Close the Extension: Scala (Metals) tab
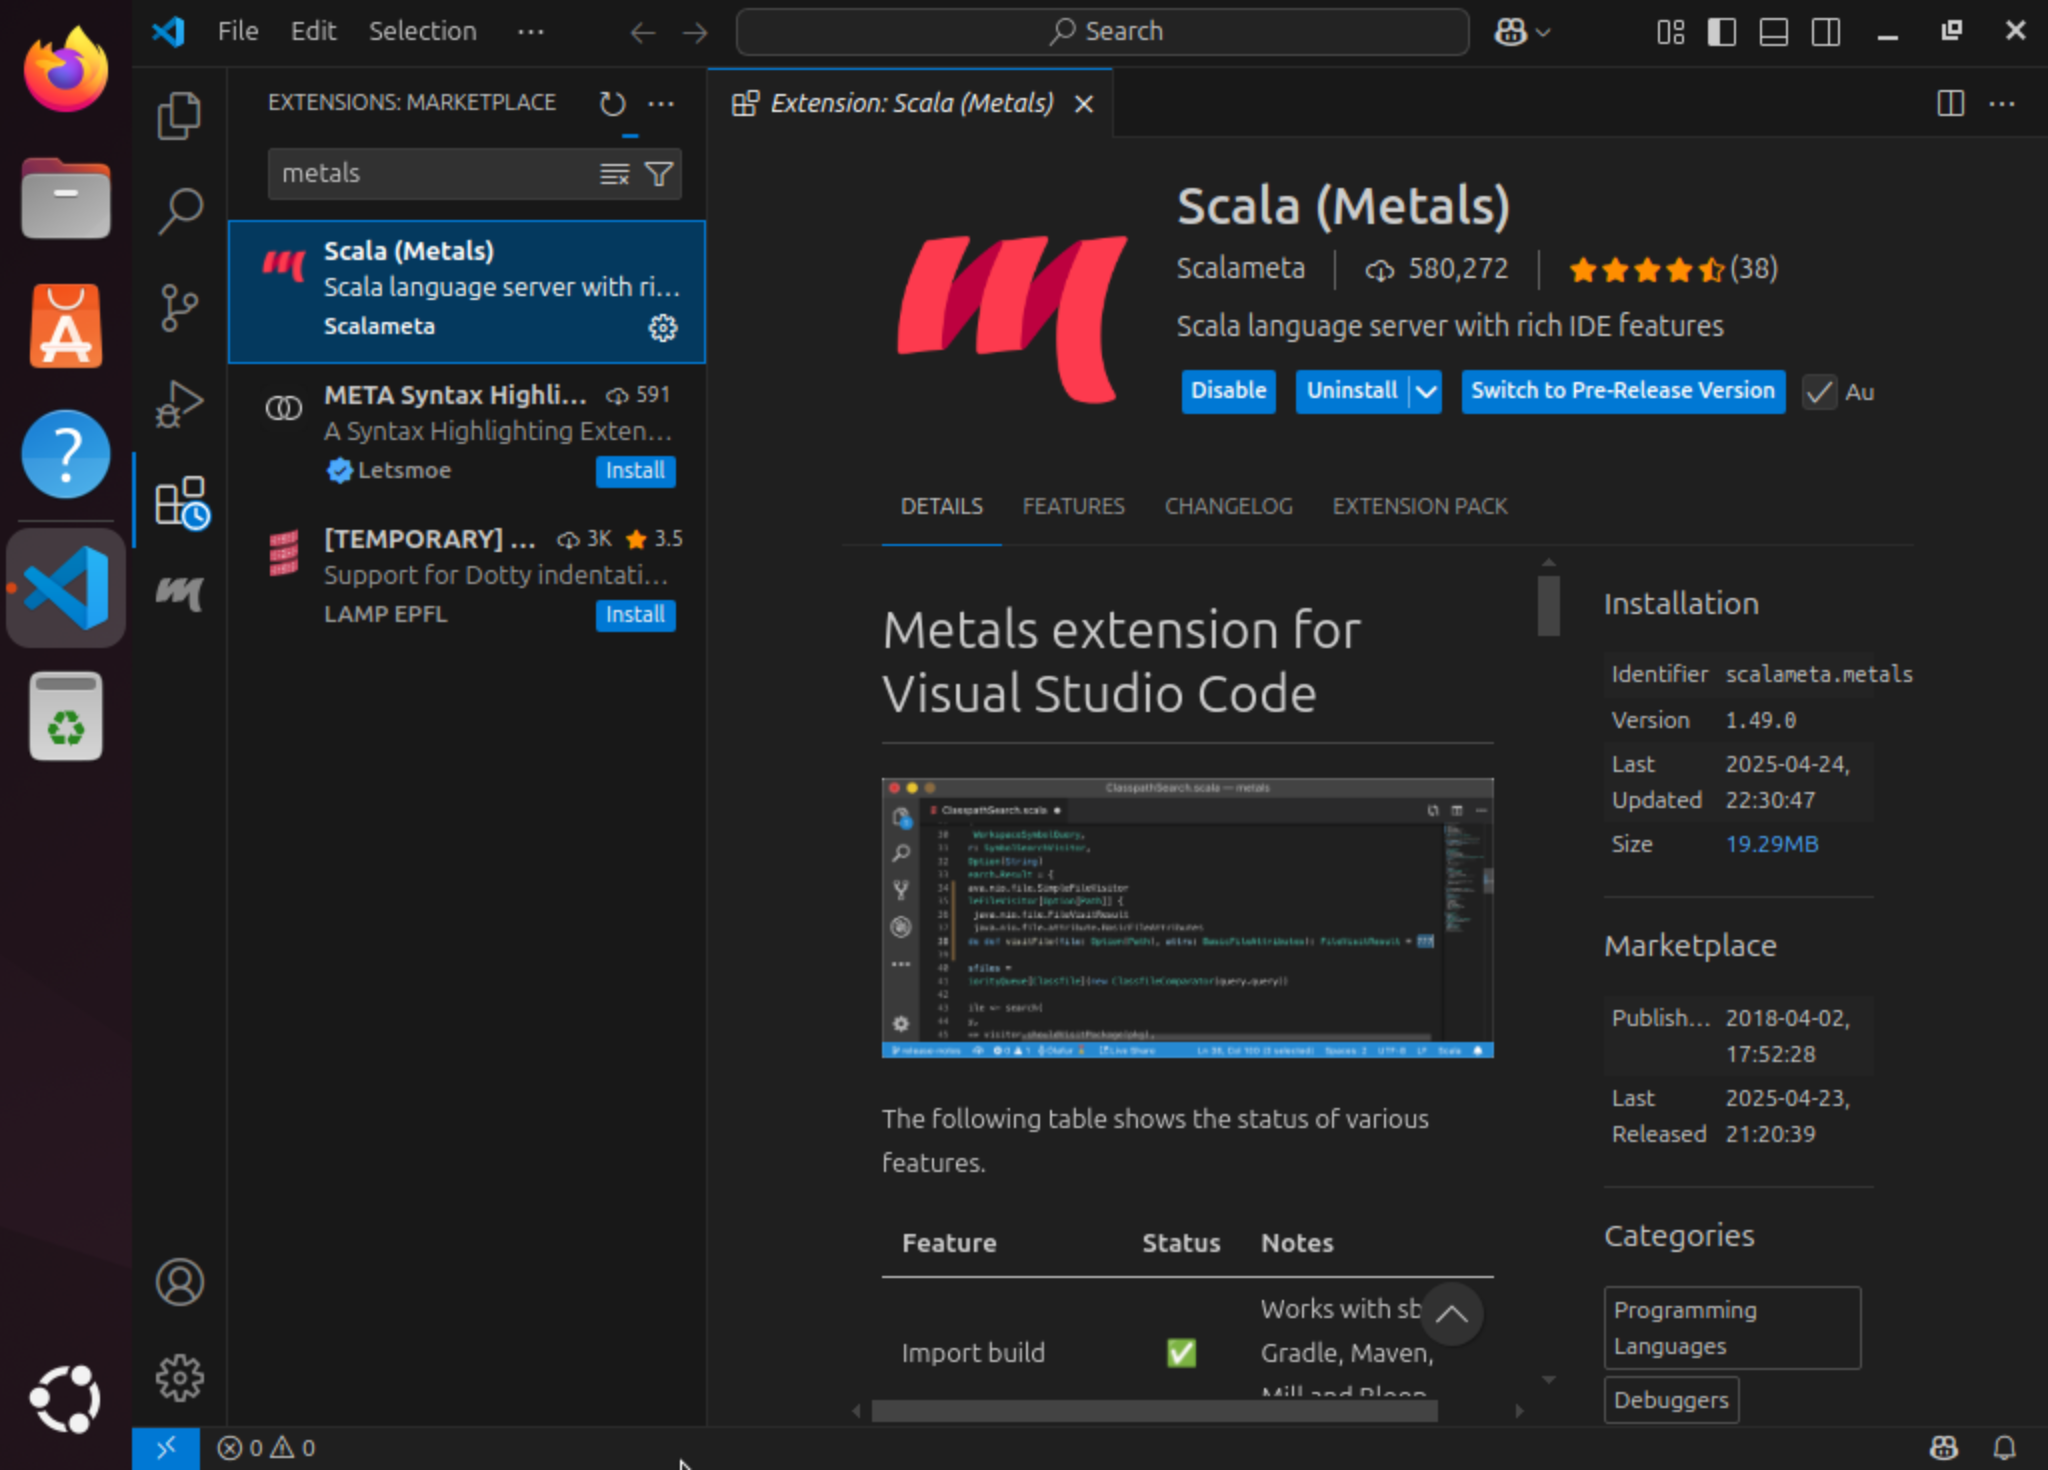 [1084, 104]
